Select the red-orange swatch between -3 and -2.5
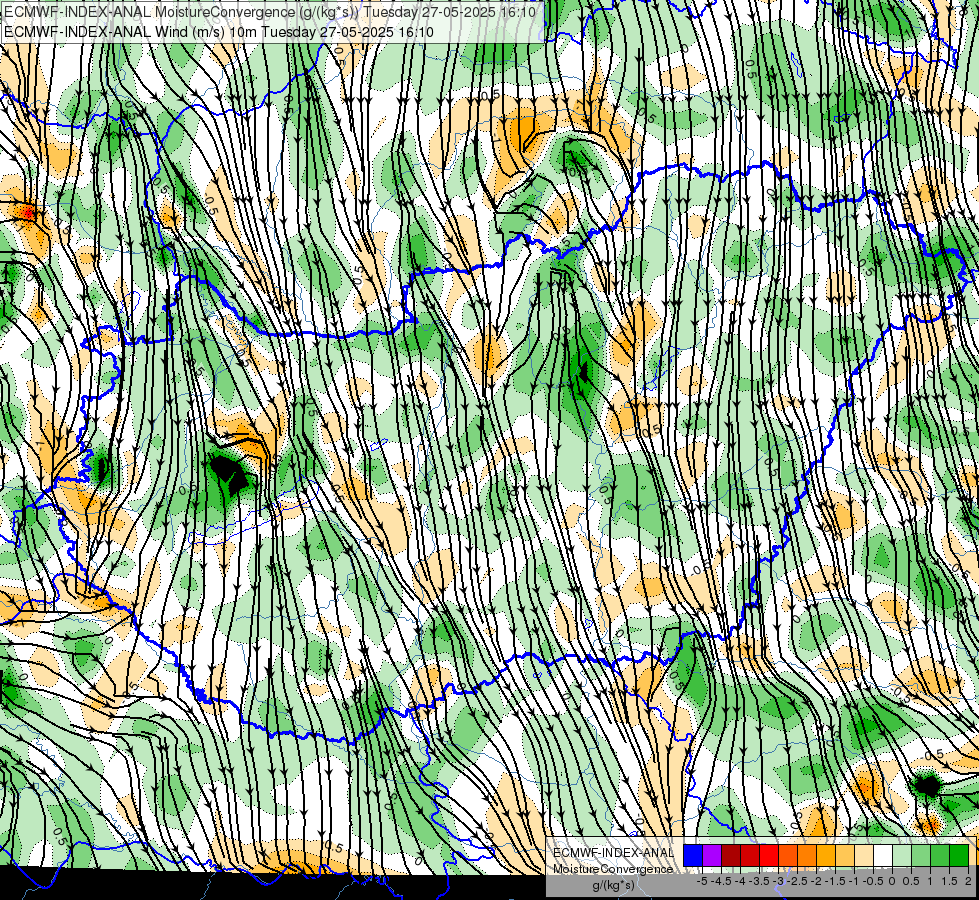 (788, 855)
